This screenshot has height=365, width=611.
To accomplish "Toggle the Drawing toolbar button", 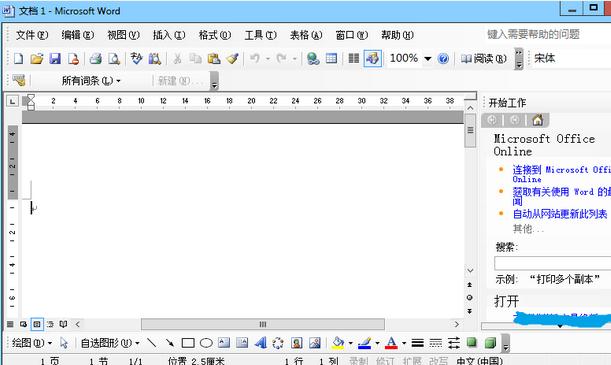I will point(372,58).
